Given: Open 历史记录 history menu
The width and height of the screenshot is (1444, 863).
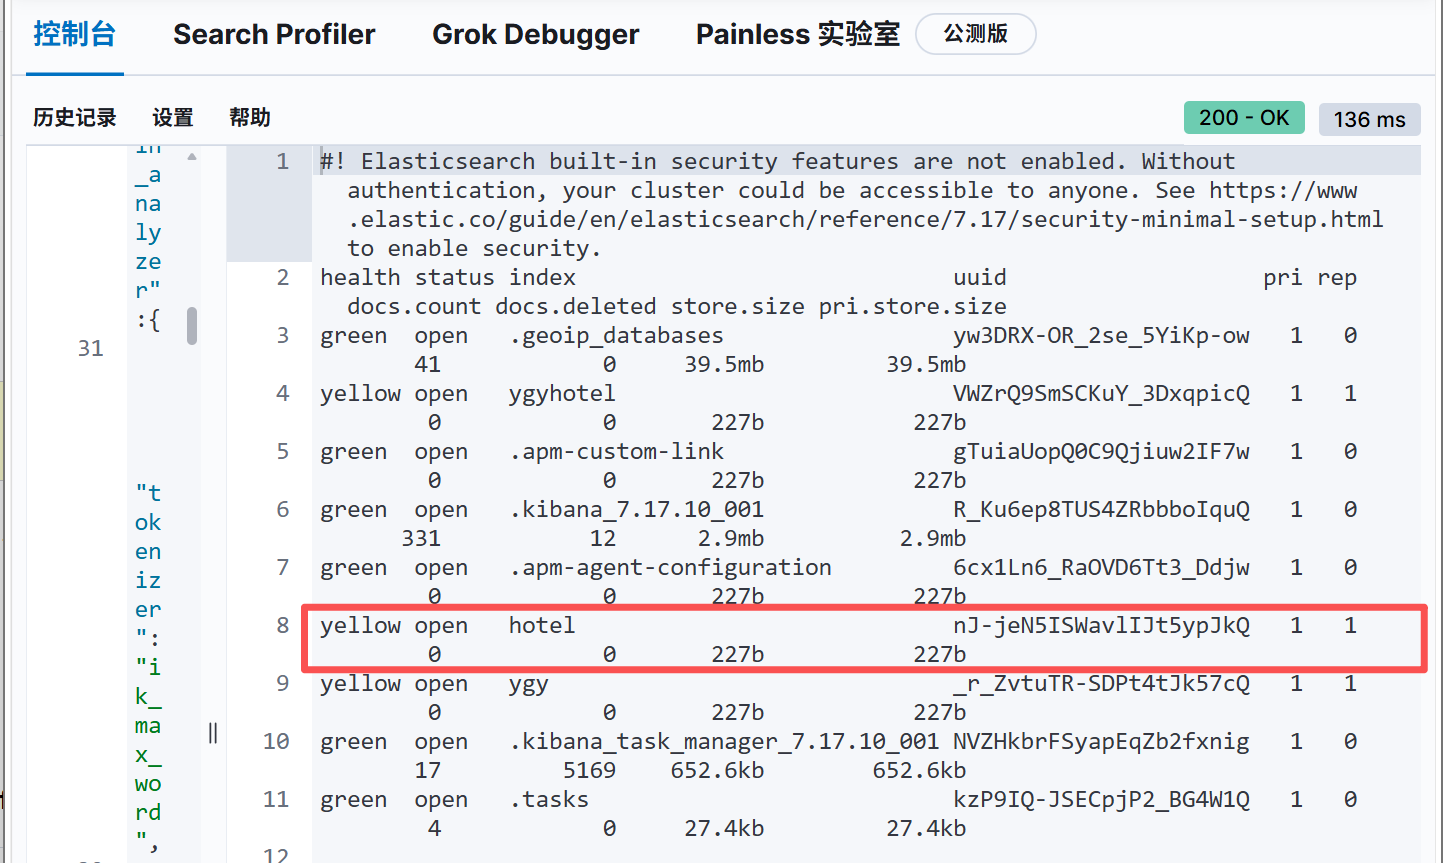Looking at the screenshot, I should click(75, 117).
